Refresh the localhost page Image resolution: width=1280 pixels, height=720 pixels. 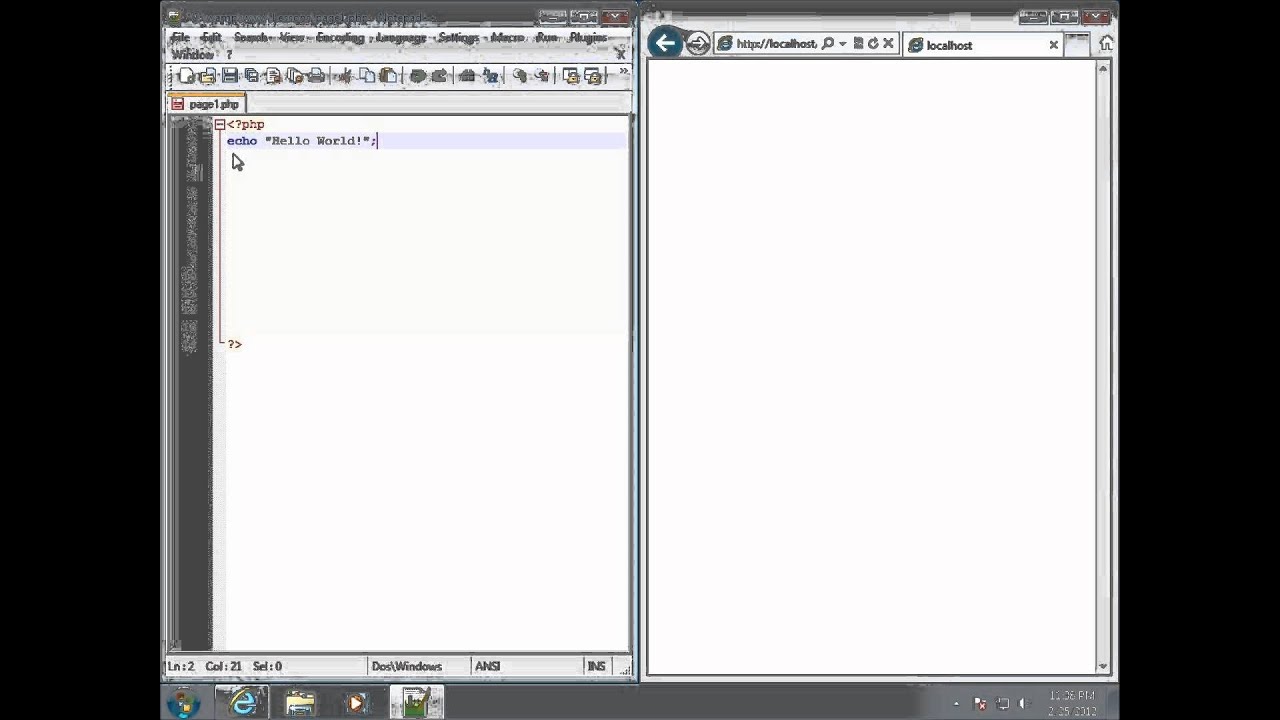click(873, 44)
